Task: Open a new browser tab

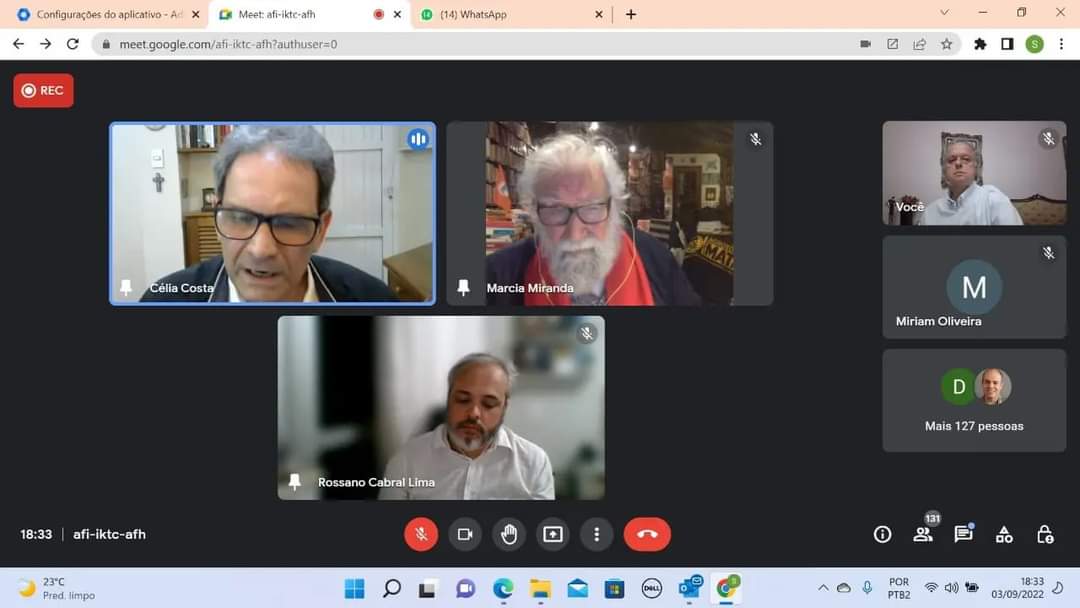Action: [631, 14]
